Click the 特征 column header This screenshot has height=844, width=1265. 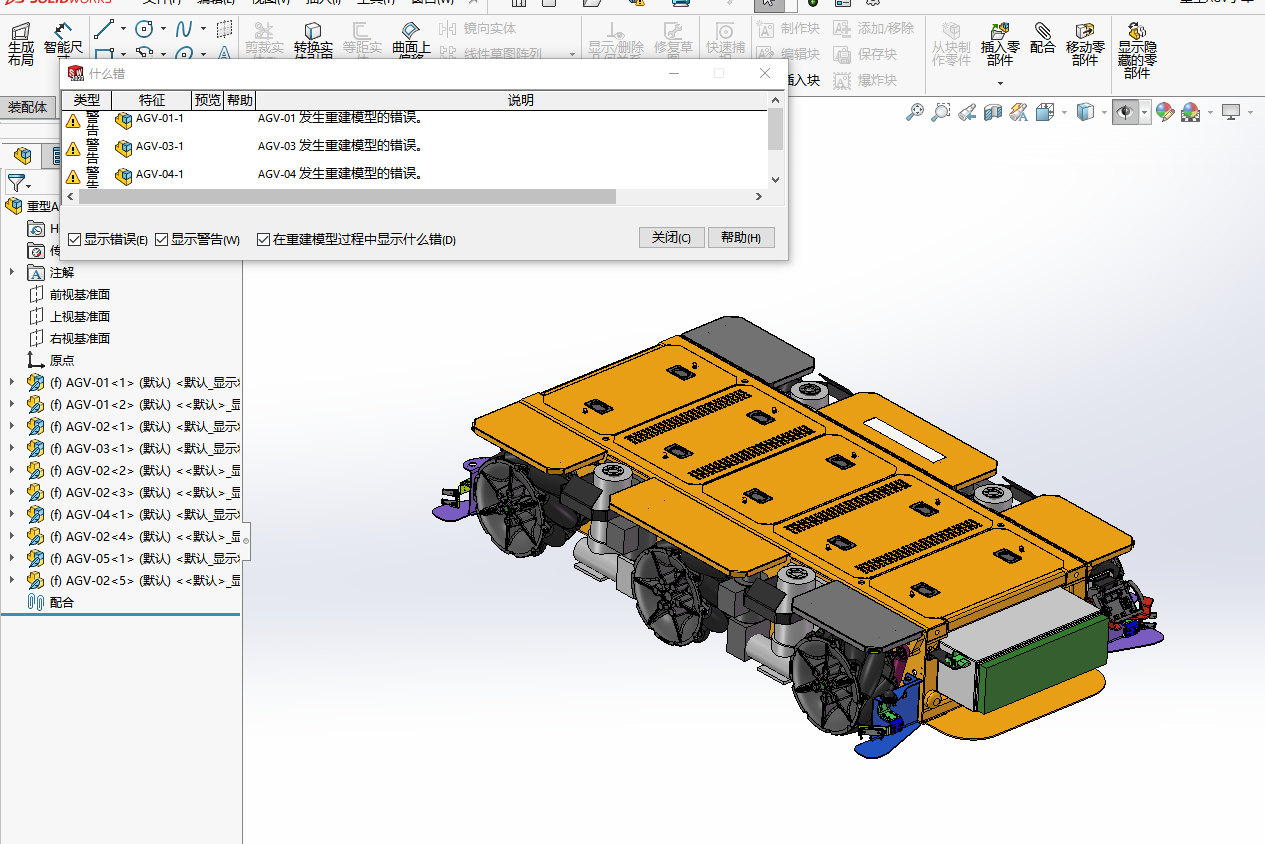pyautogui.click(x=151, y=100)
